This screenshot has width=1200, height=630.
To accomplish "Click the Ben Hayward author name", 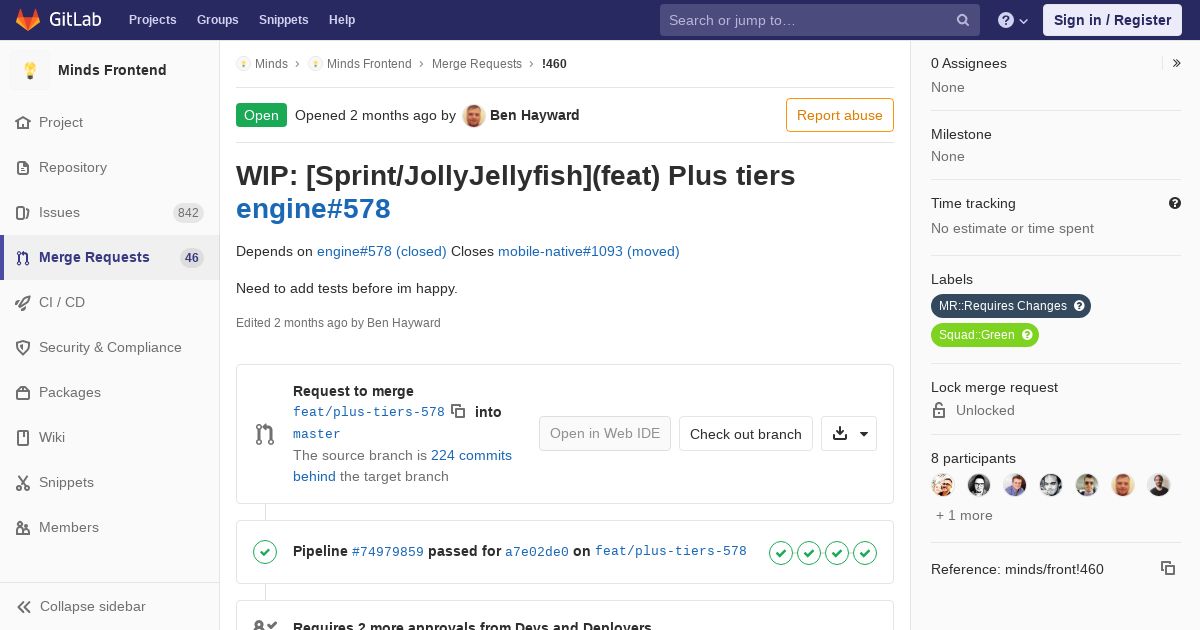I will (x=535, y=115).
